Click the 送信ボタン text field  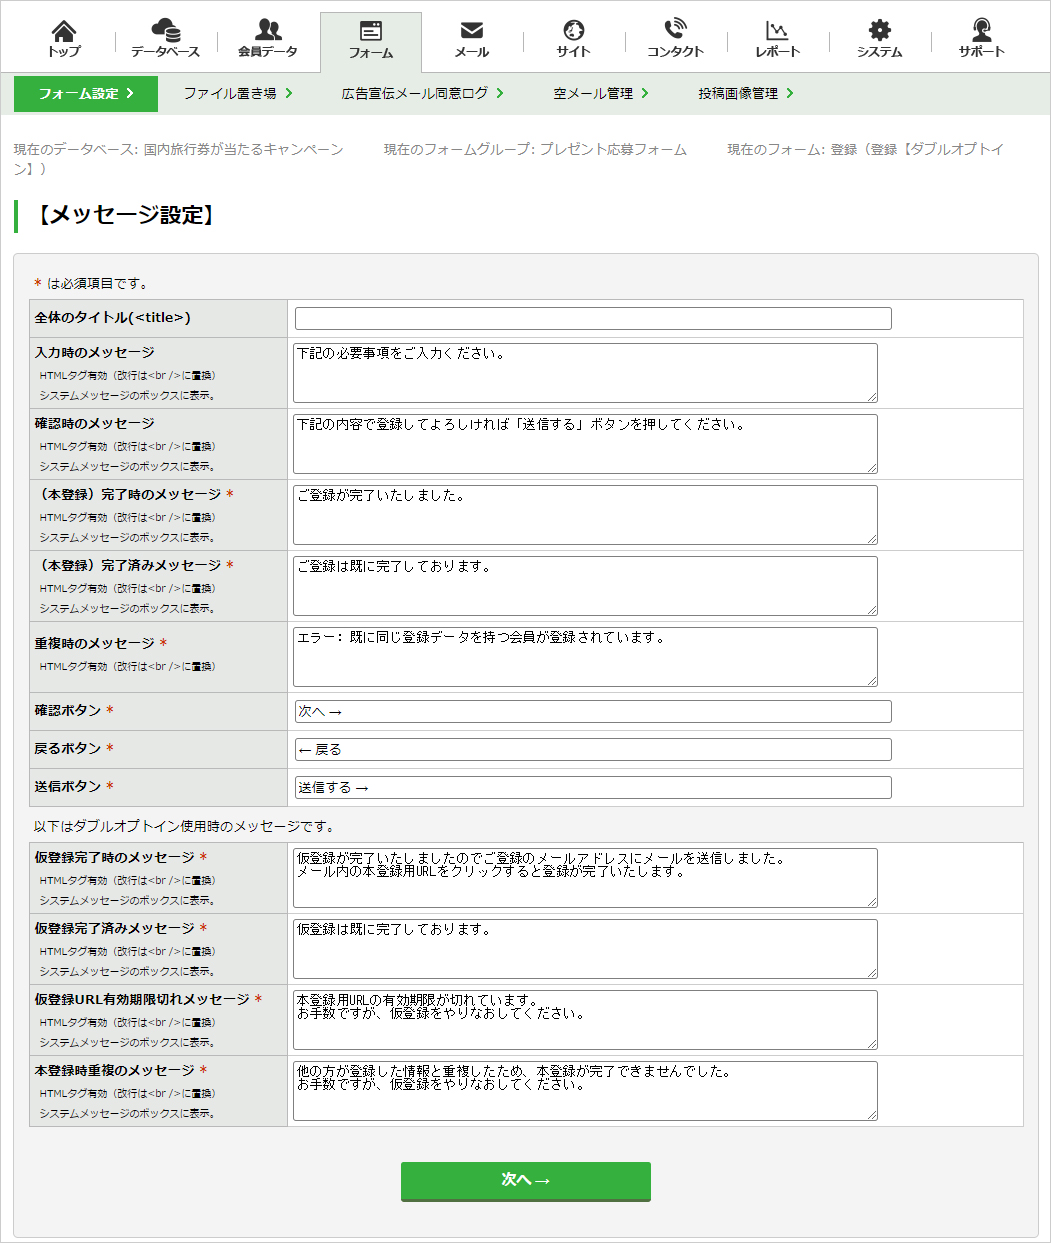pyautogui.click(x=593, y=787)
